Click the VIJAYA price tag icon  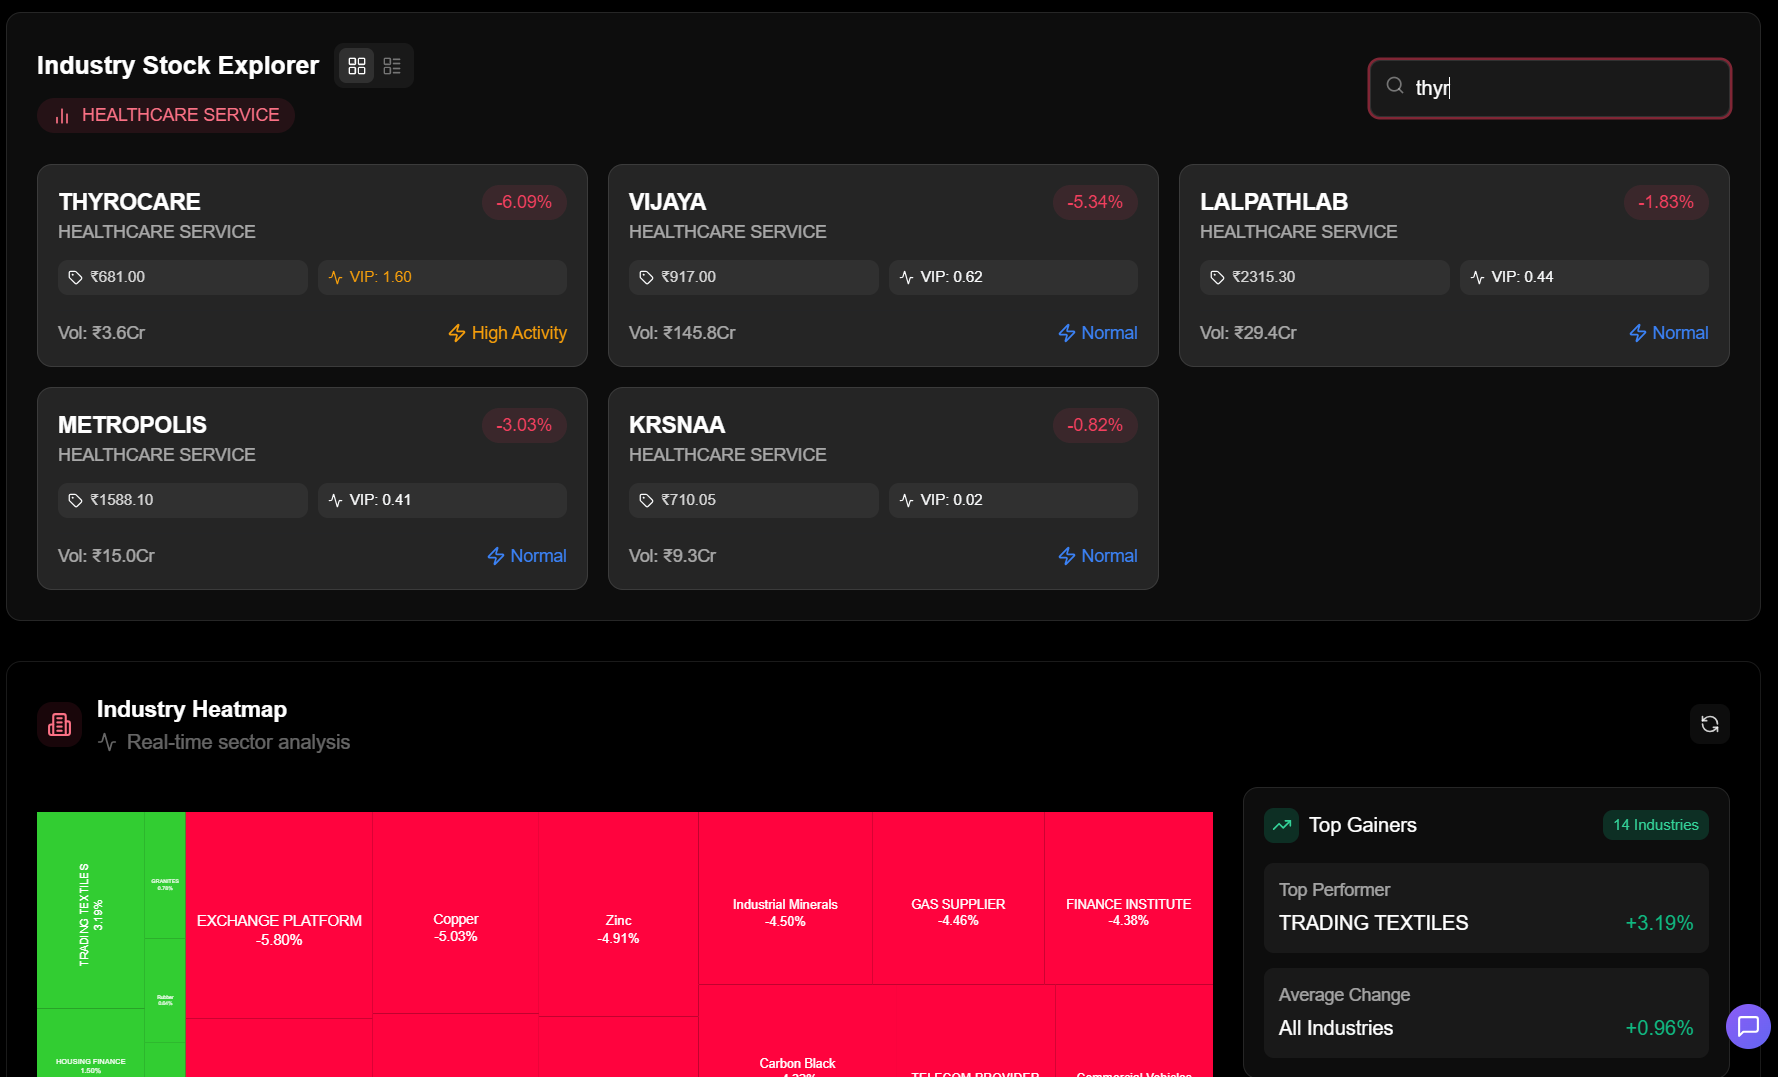(646, 277)
